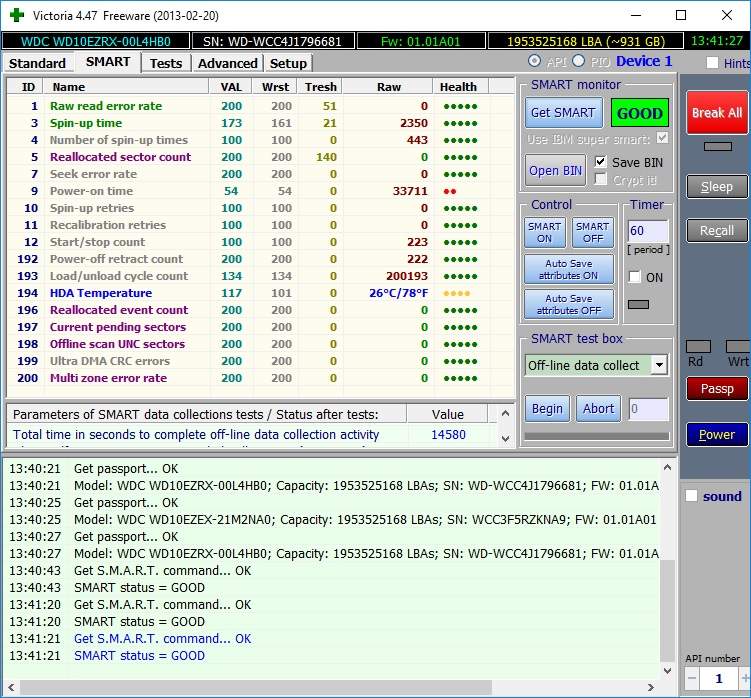Click the drive model WDC WD10EZRX-00L4HB0 field
This screenshot has height=698, width=751.
[96, 41]
